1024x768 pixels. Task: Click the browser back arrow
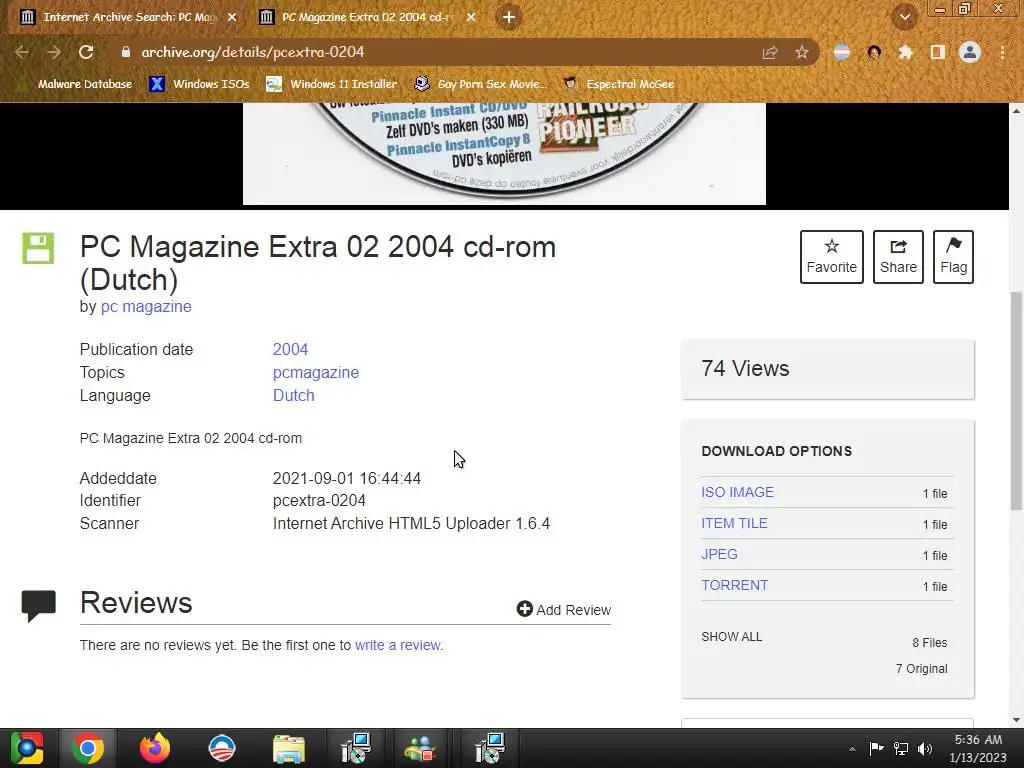(21, 52)
